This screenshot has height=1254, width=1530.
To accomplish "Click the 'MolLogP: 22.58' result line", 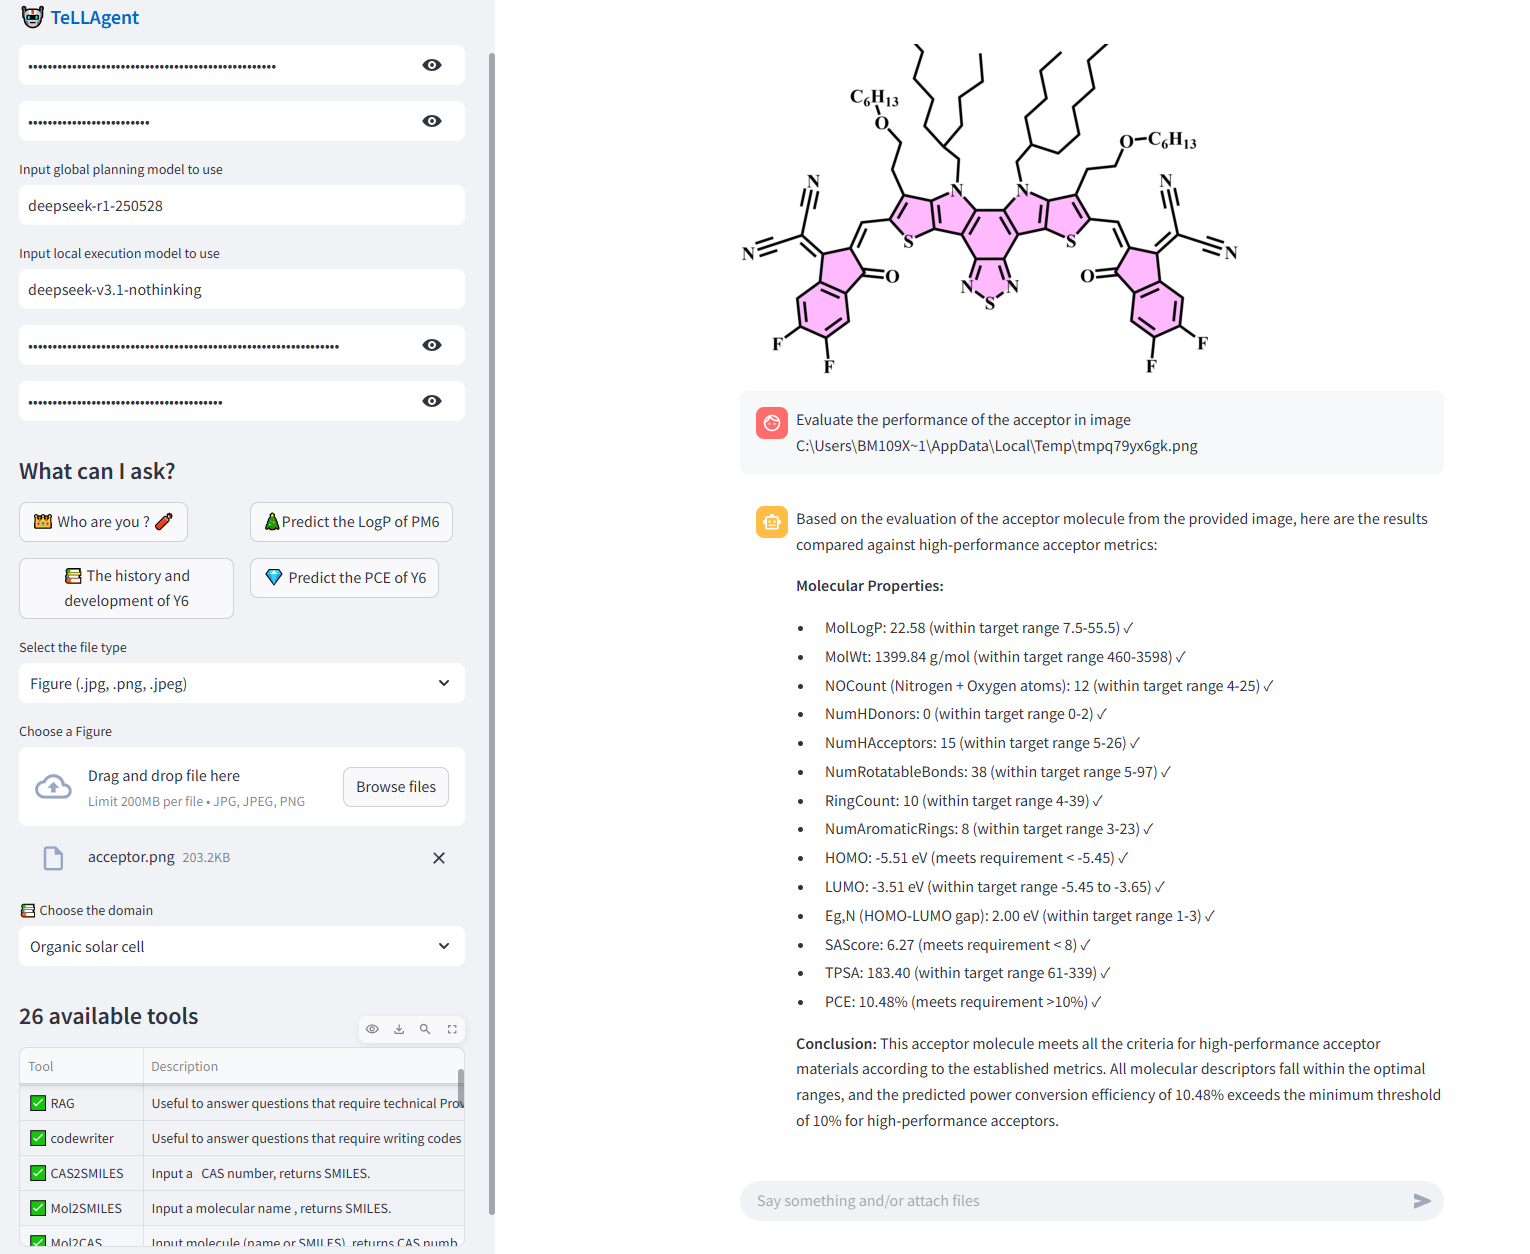I will coord(979,628).
